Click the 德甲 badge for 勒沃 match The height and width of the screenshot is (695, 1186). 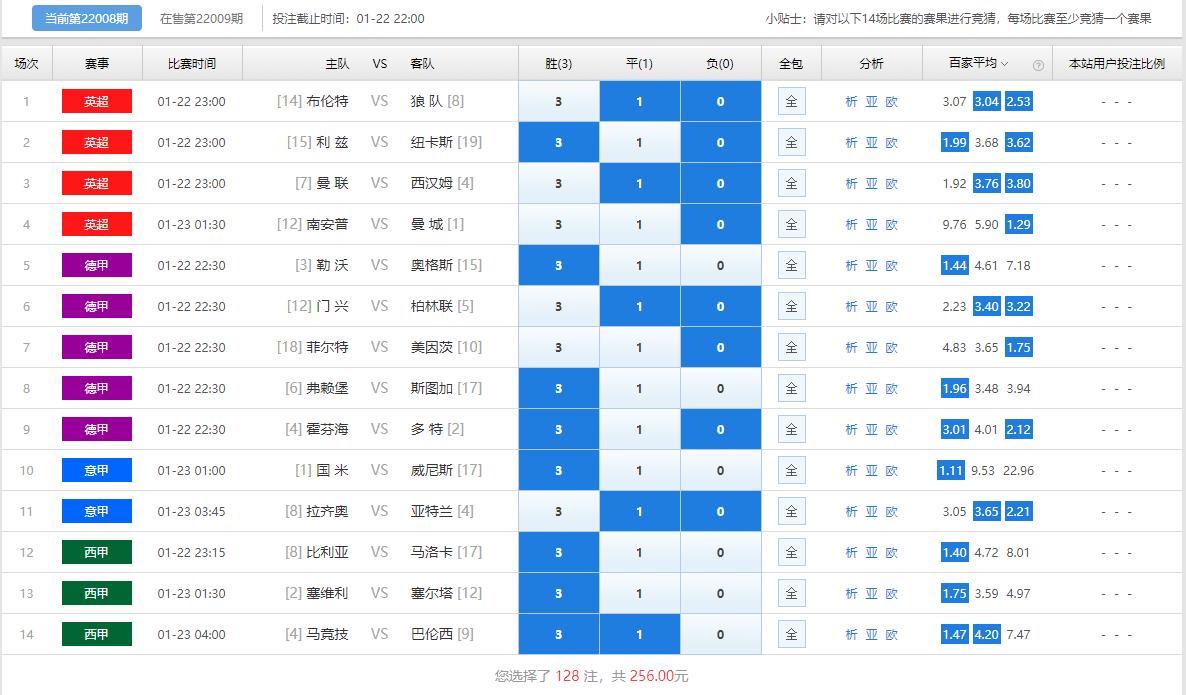[97, 265]
